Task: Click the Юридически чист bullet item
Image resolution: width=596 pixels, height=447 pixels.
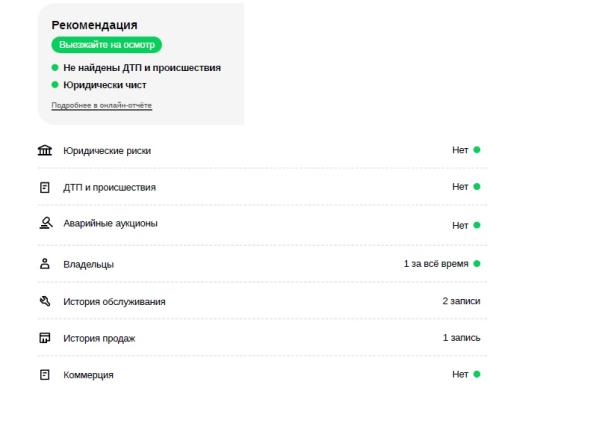Action: pos(99,85)
